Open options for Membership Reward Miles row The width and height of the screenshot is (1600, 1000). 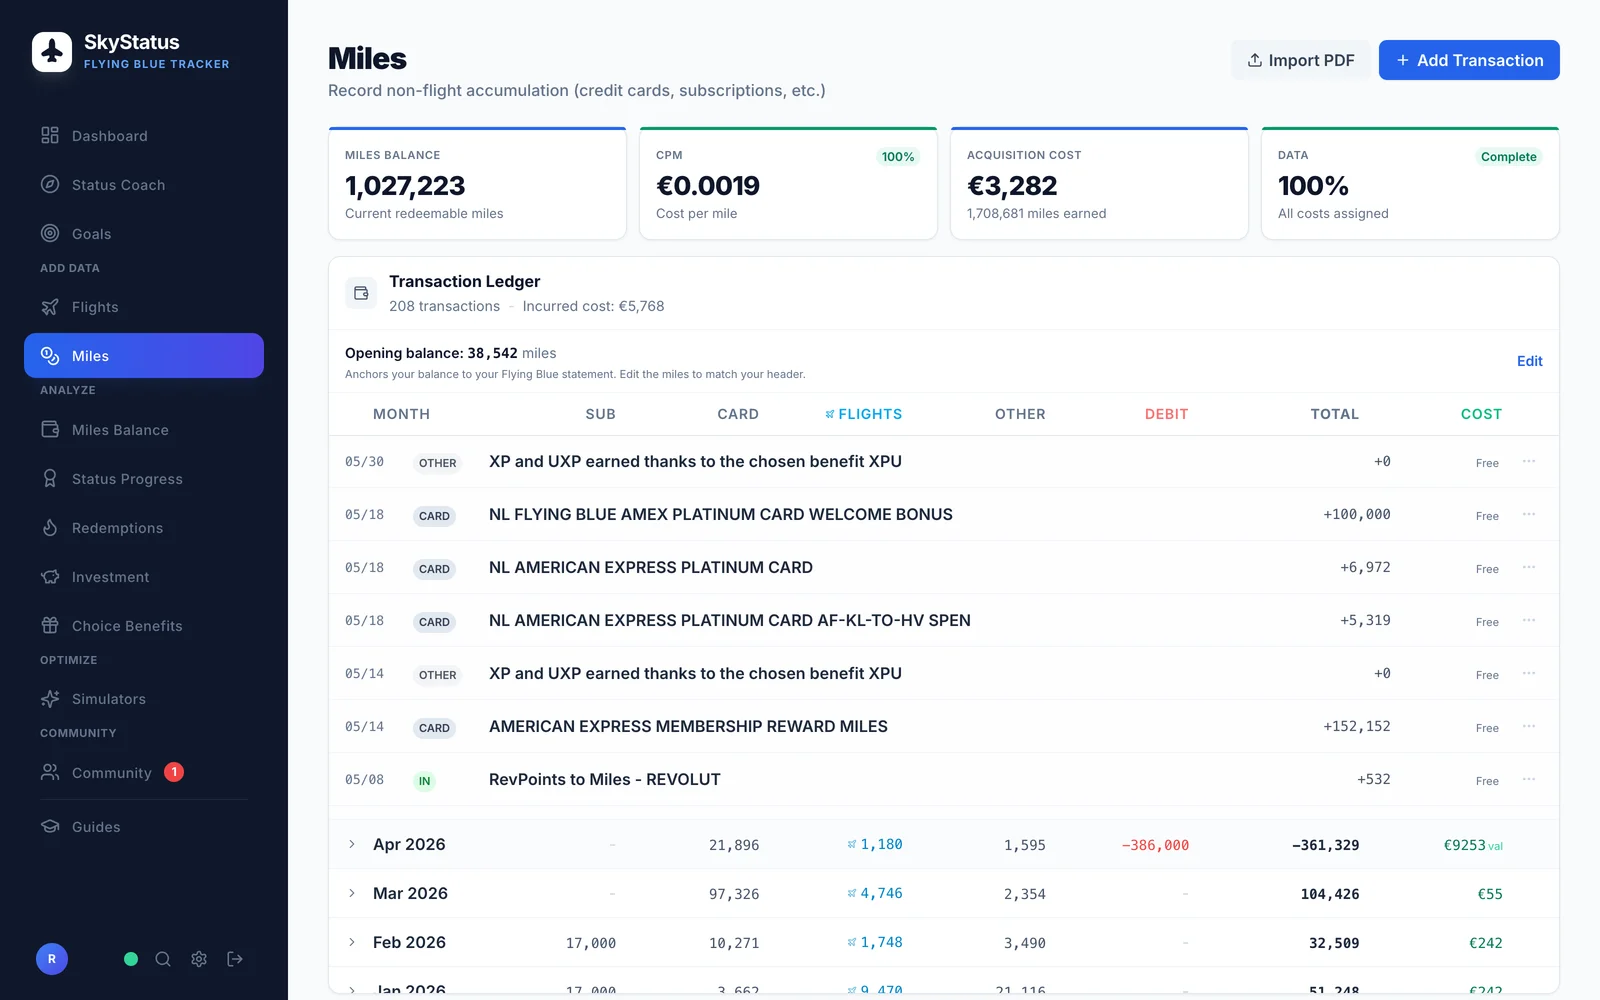click(x=1529, y=726)
